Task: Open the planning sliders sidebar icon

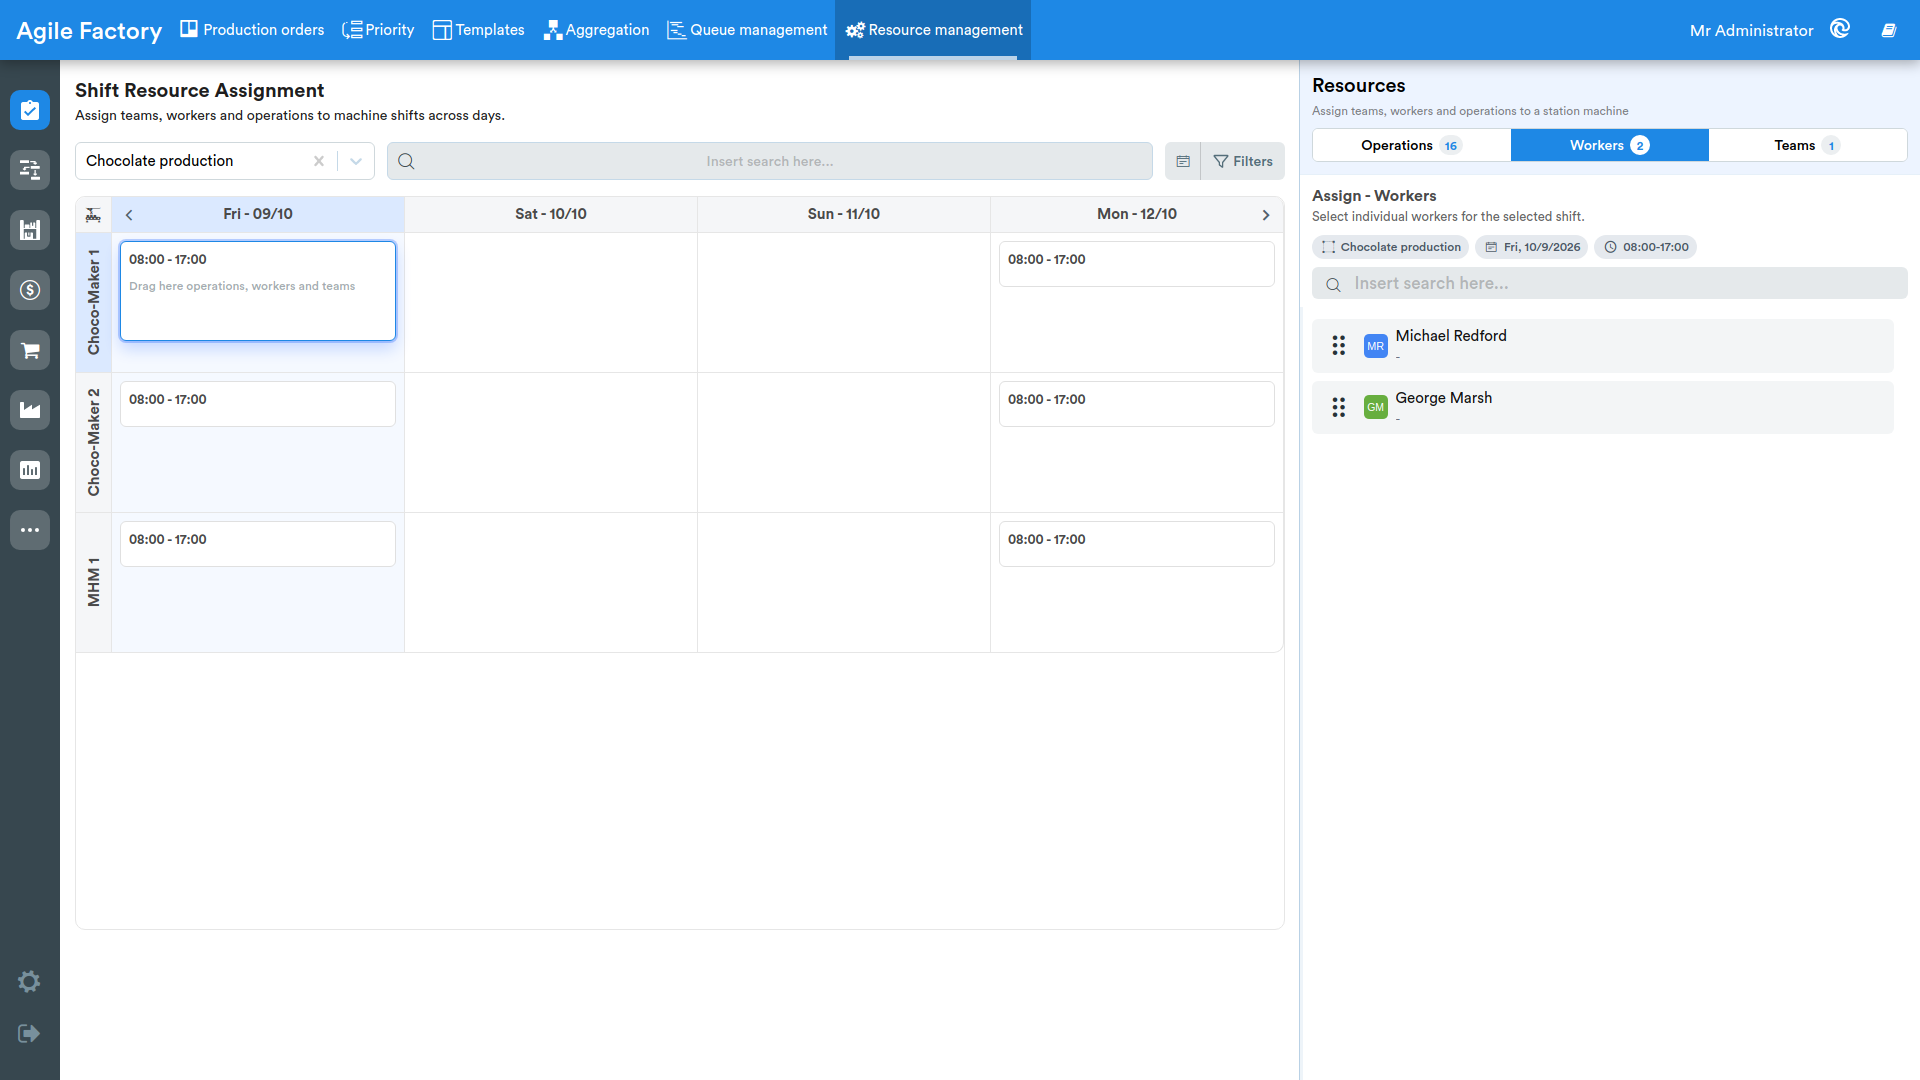Action: (x=30, y=170)
